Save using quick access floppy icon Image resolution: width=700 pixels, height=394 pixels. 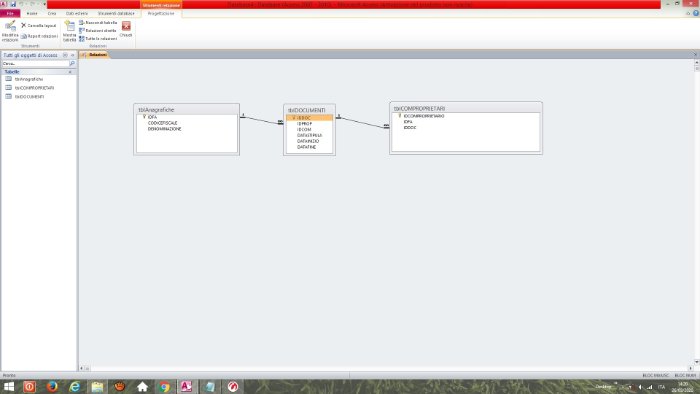coord(13,4)
